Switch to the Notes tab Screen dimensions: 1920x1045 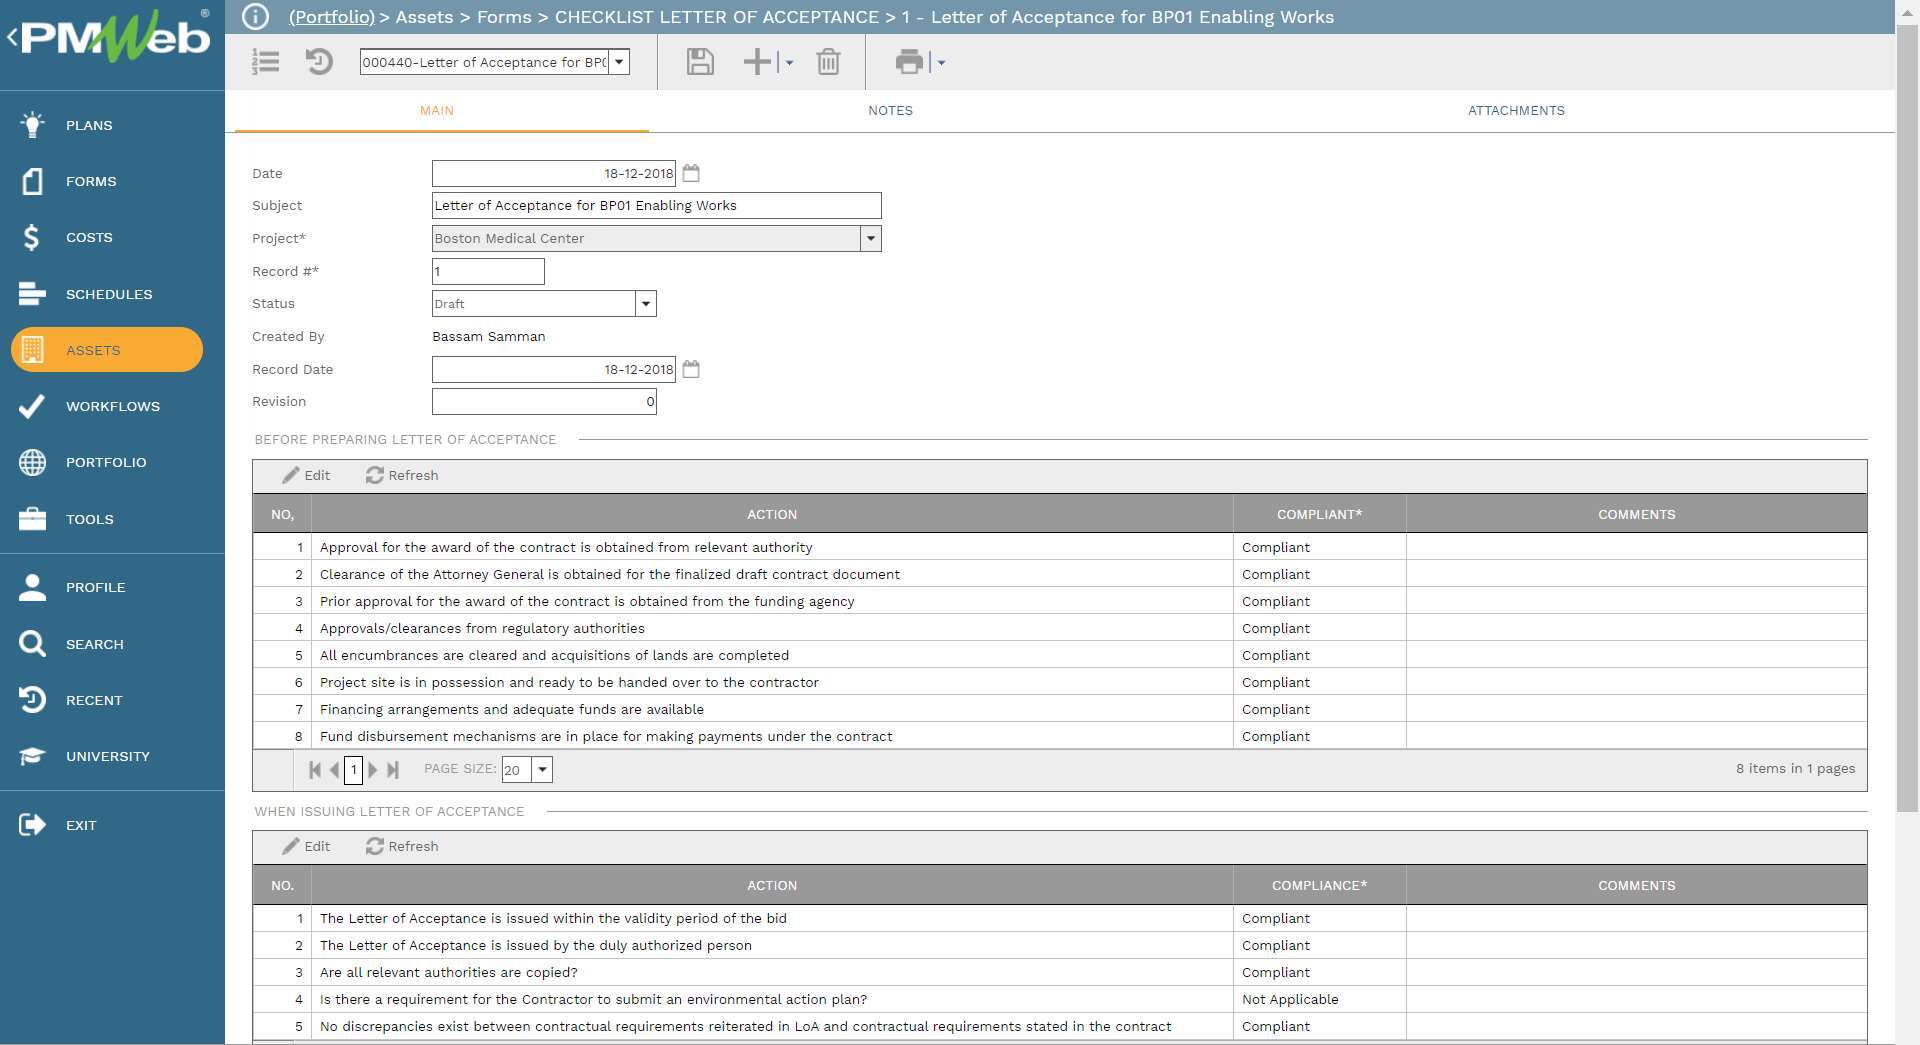point(890,111)
